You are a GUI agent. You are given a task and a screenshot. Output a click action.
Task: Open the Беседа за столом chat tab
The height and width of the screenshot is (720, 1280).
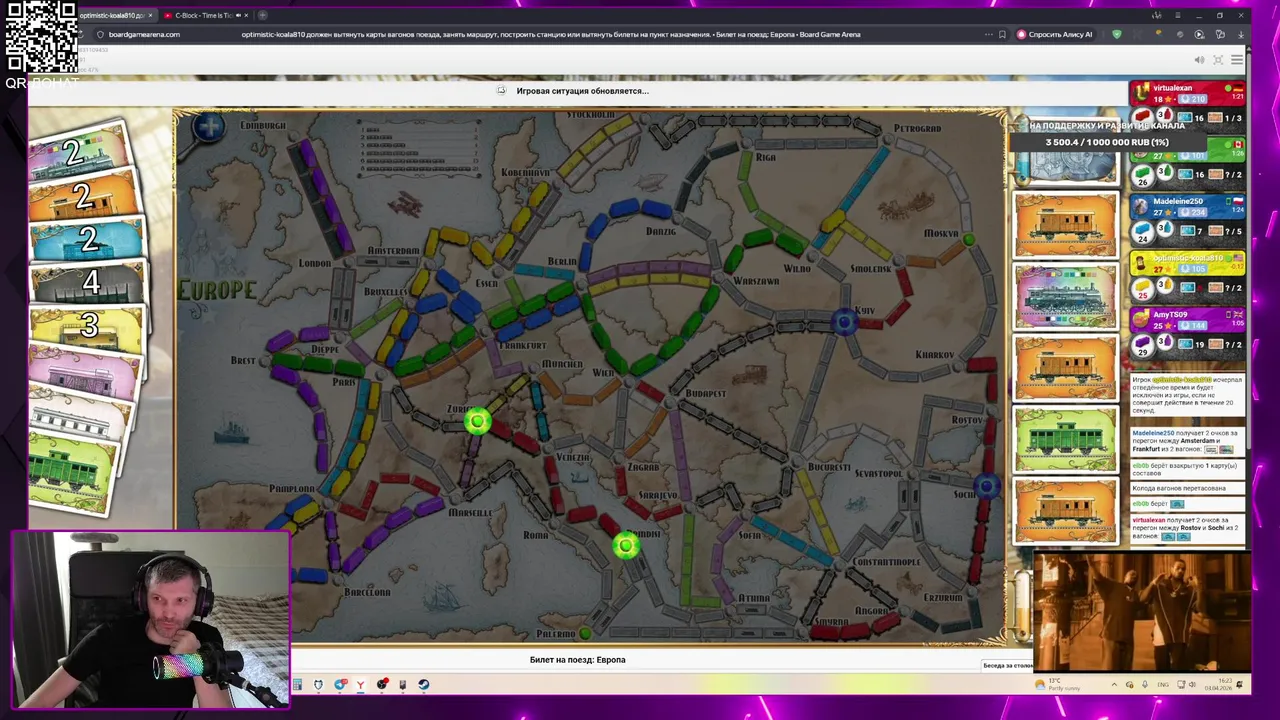(1007, 665)
